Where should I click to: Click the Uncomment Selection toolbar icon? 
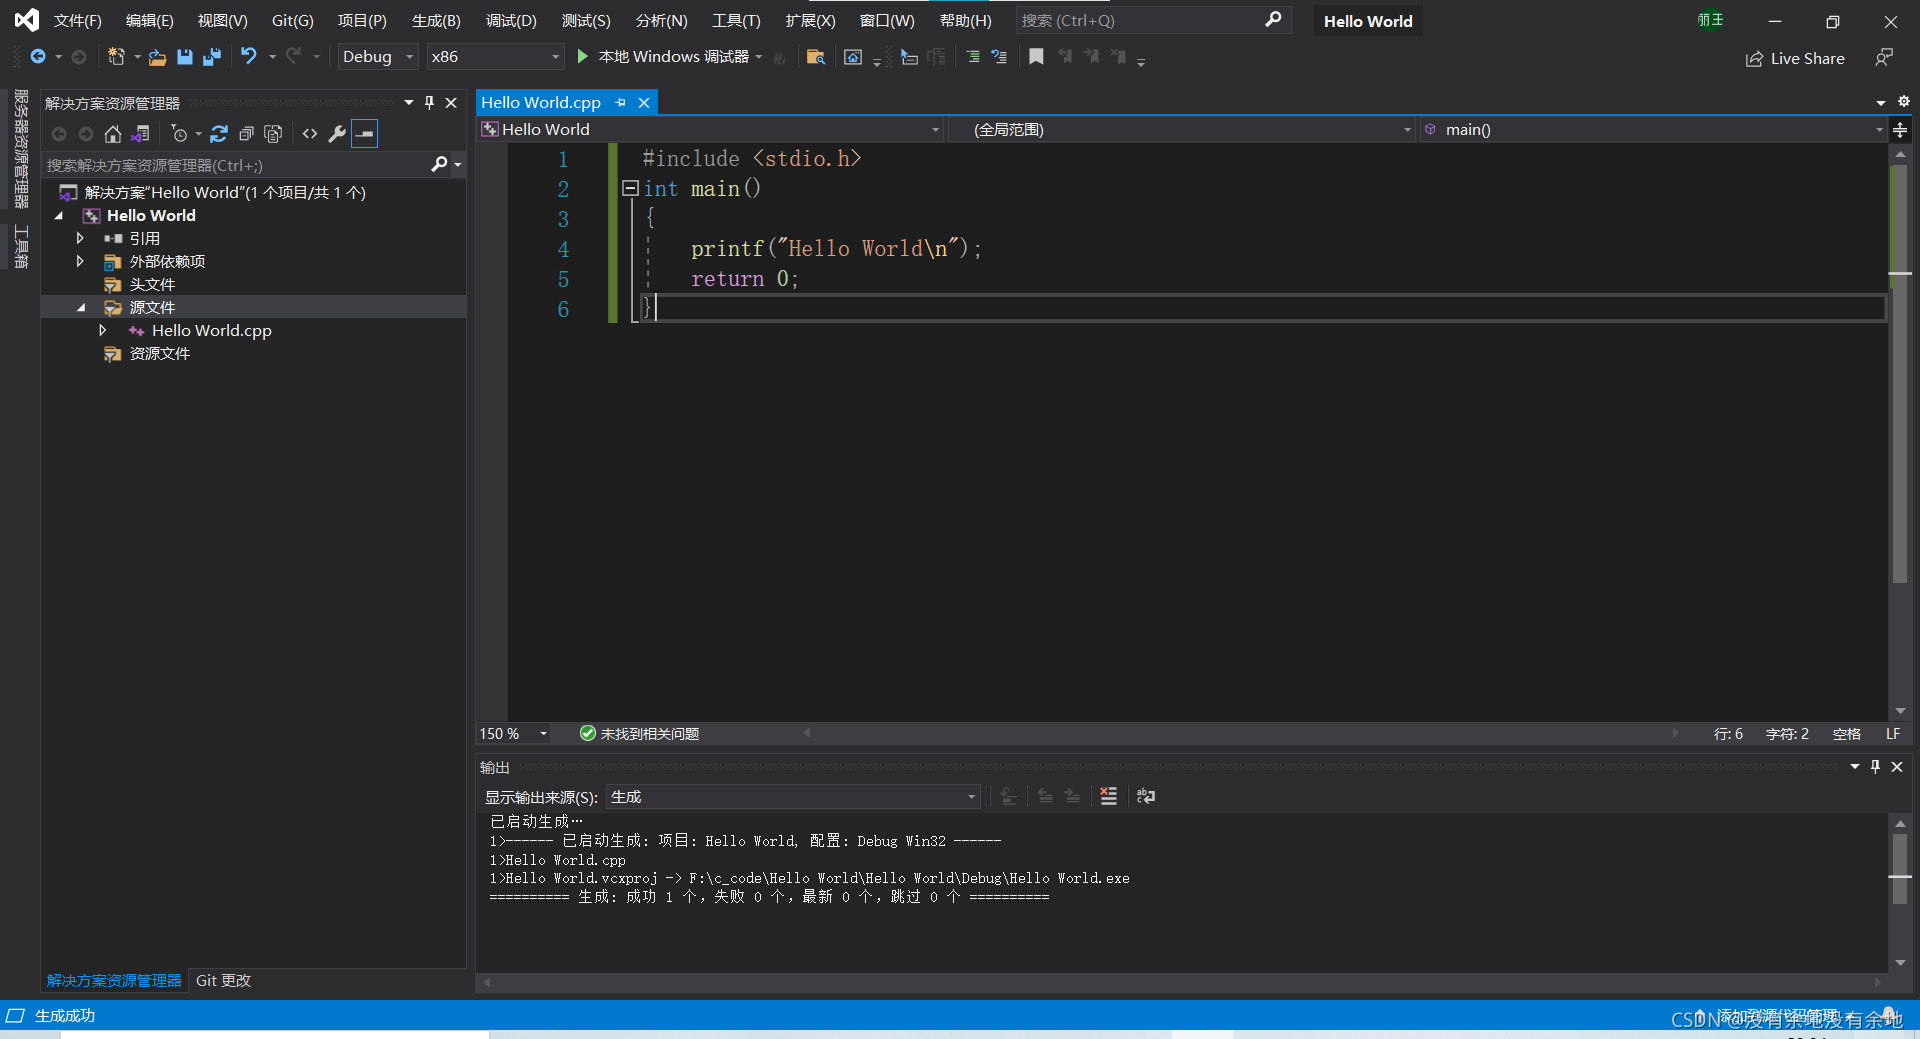(x=999, y=57)
